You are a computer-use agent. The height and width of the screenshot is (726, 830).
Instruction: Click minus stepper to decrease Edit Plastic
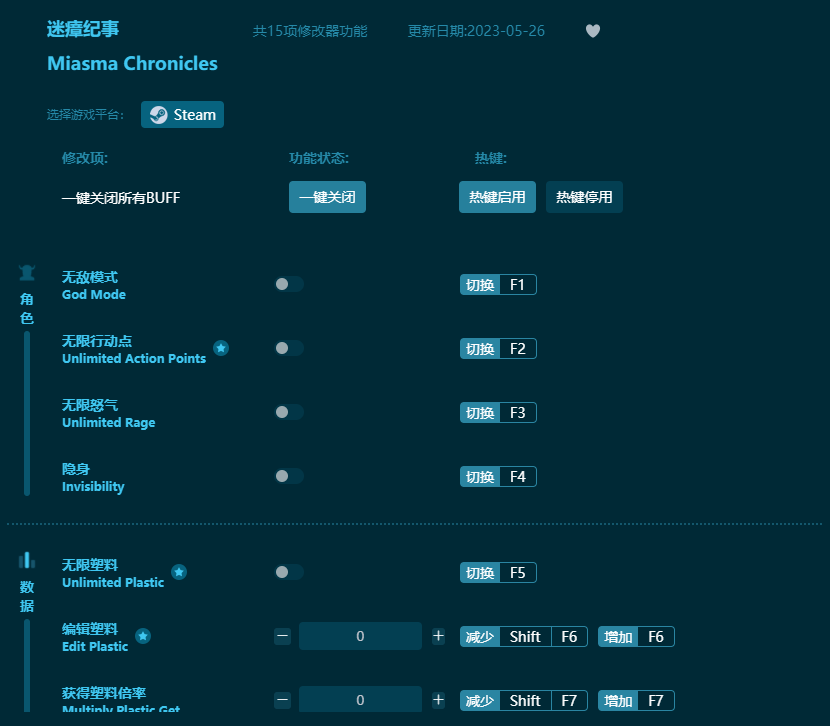[x=282, y=635]
